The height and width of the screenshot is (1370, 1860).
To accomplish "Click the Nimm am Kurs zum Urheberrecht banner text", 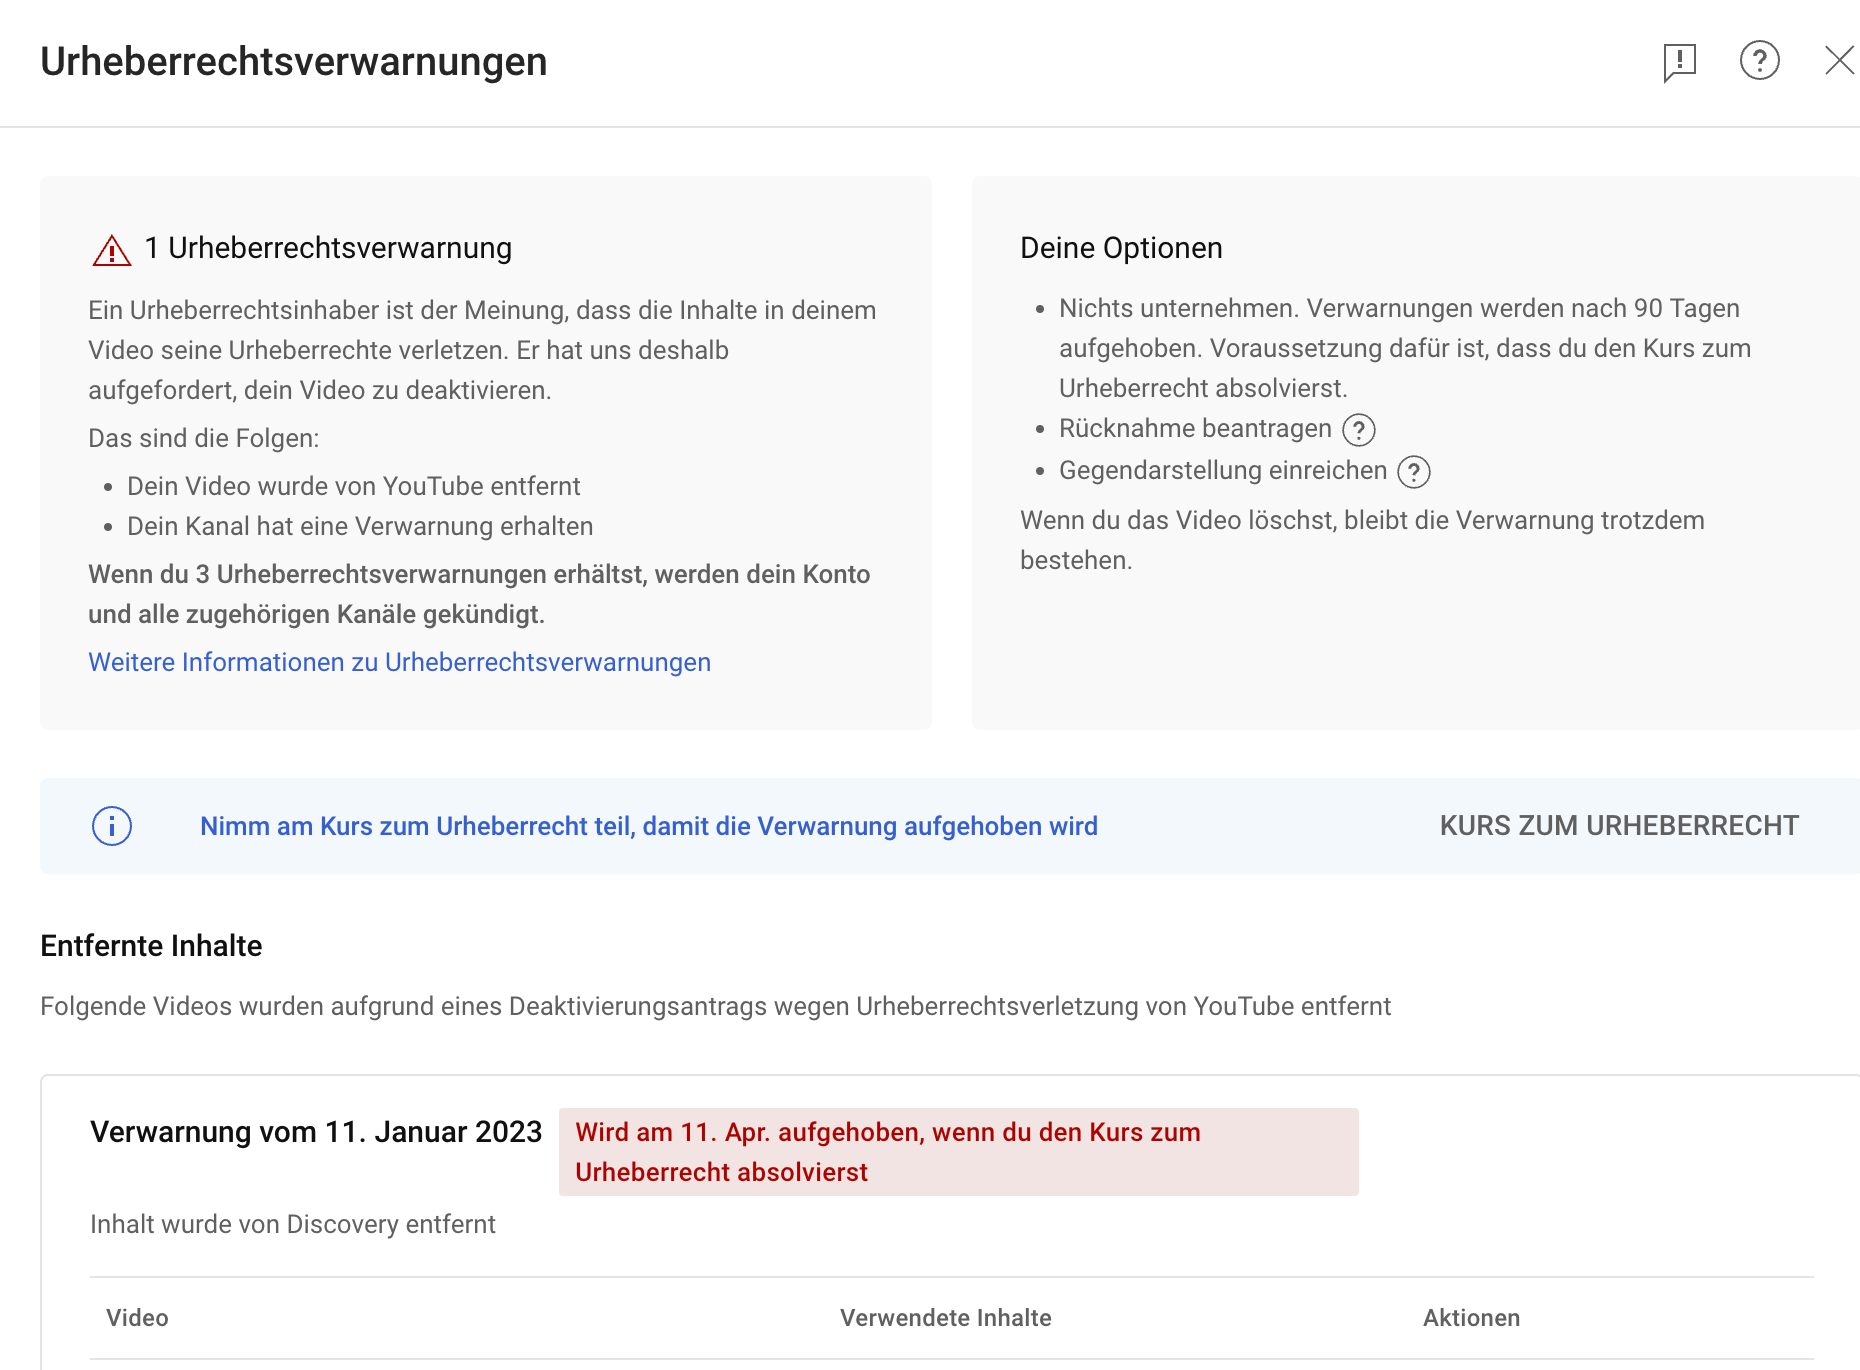I will [x=648, y=826].
